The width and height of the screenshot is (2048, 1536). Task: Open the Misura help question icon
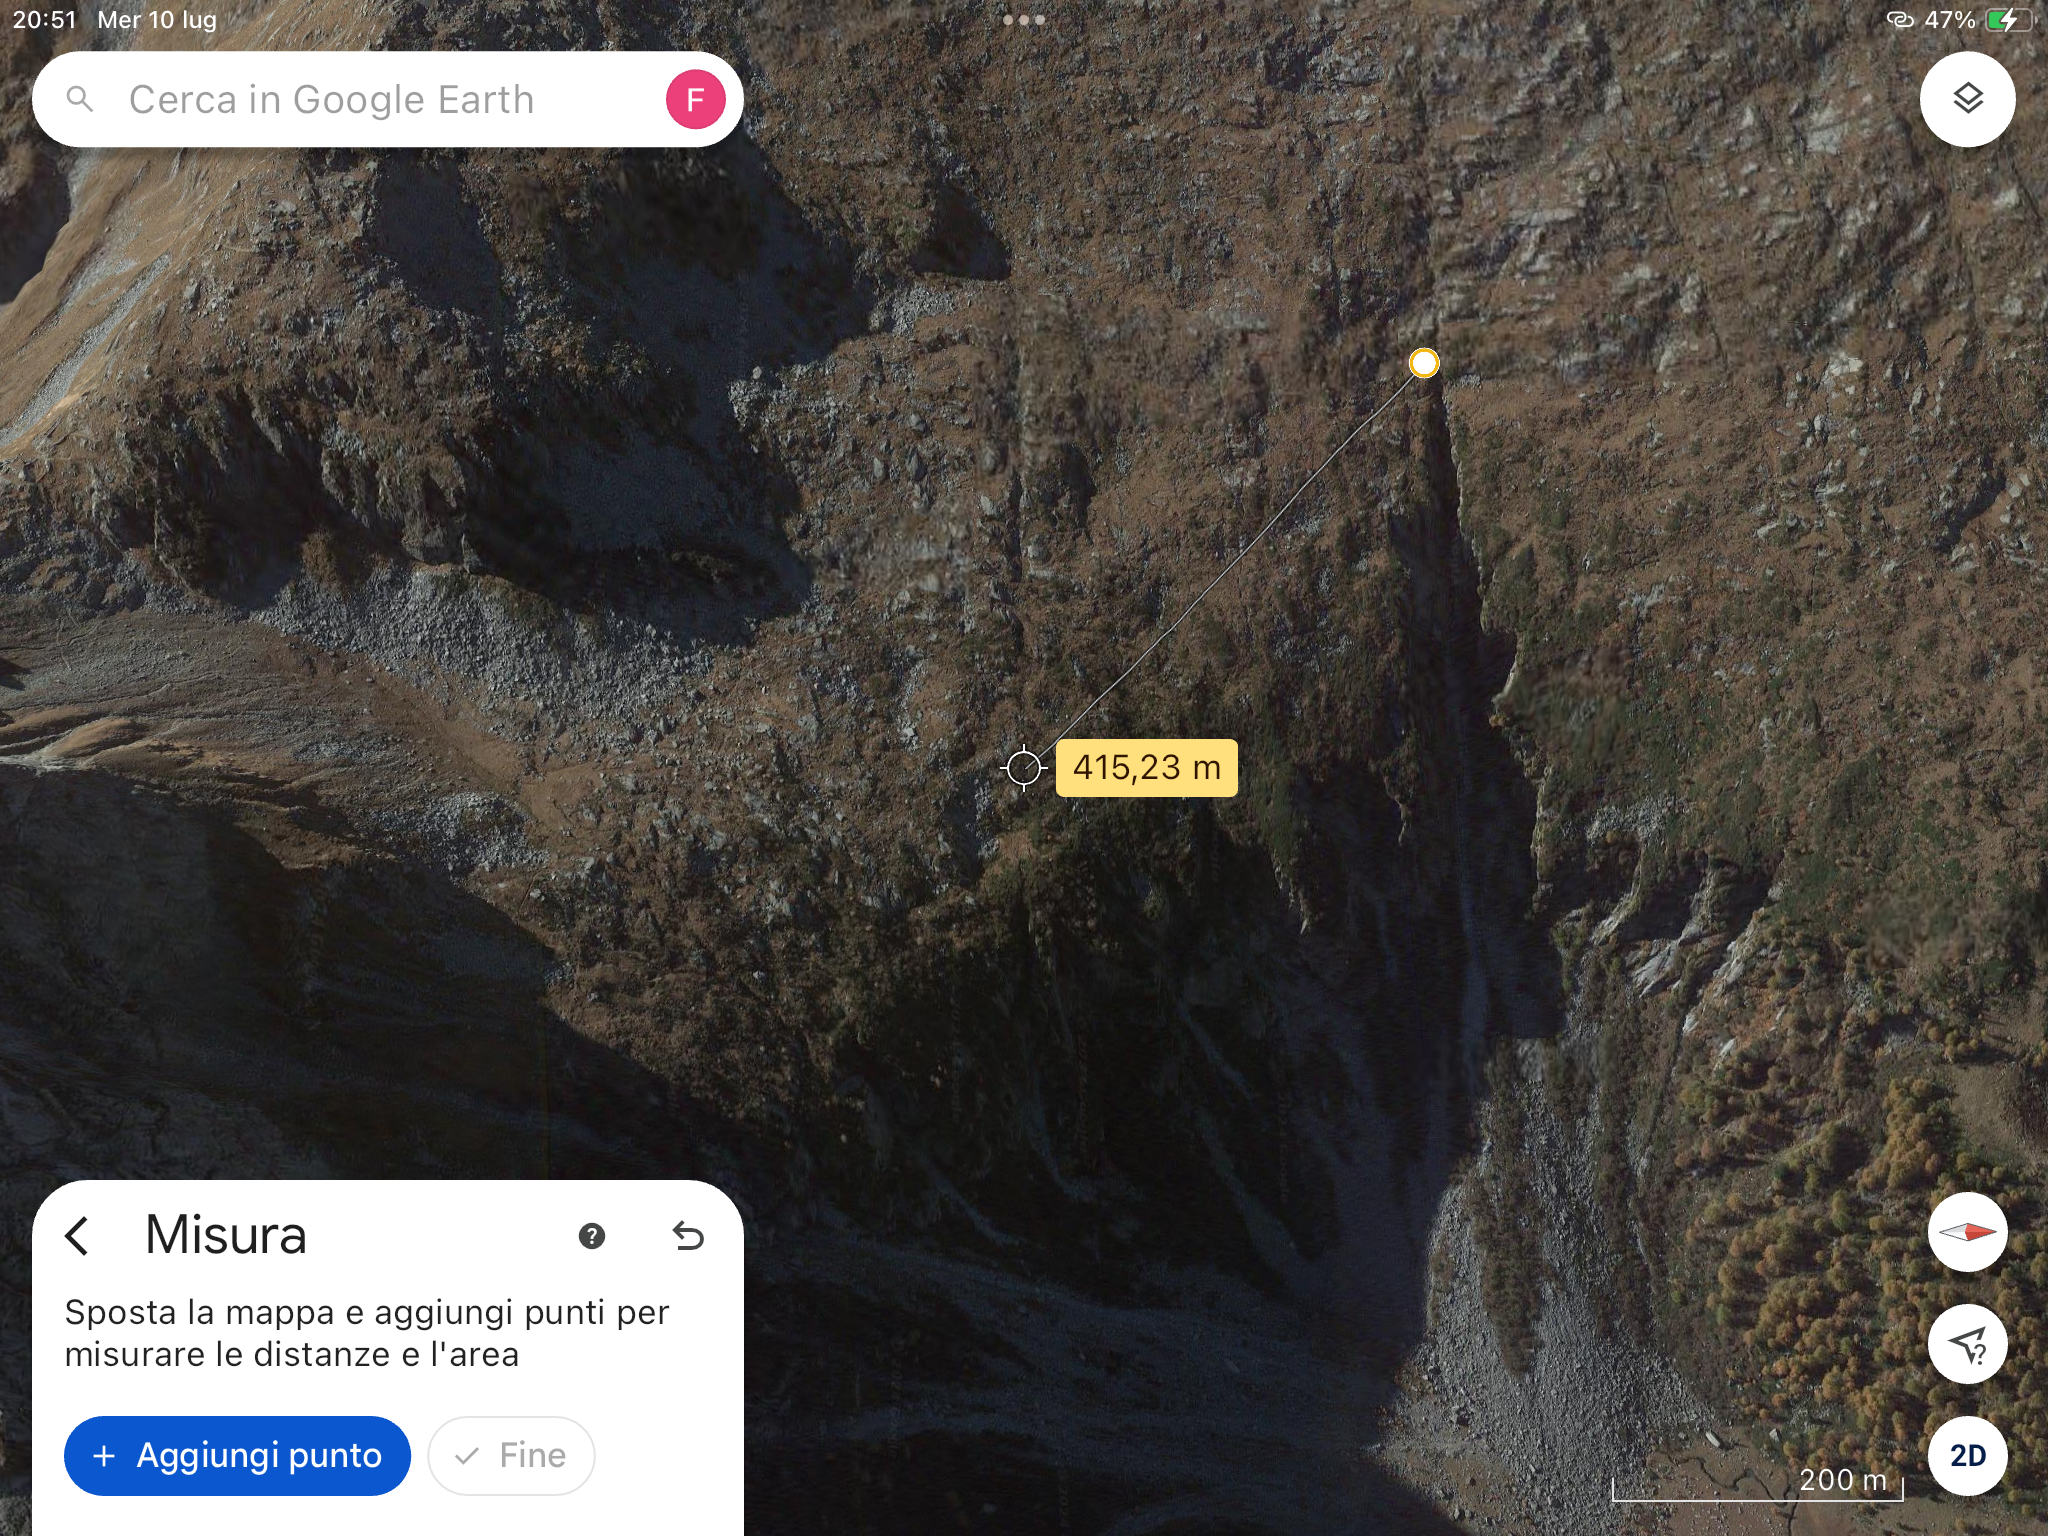click(x=592, y=1236)
